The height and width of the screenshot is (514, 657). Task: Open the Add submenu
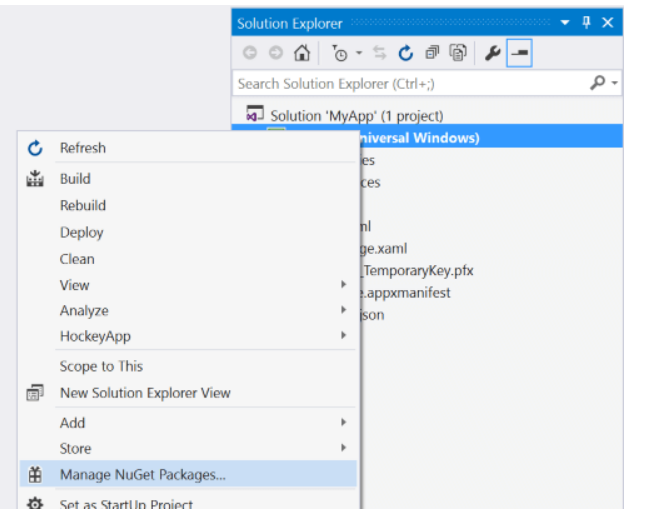click(188, 423)
